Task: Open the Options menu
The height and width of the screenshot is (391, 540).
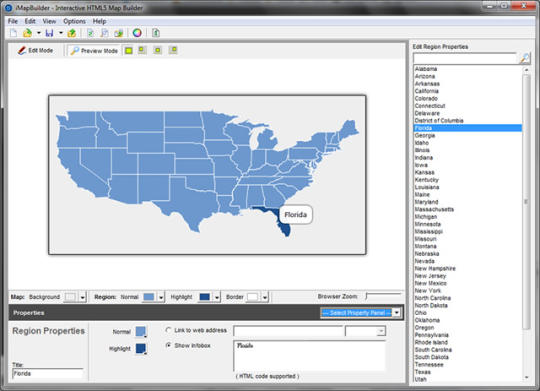Action: tap(74, 21)
